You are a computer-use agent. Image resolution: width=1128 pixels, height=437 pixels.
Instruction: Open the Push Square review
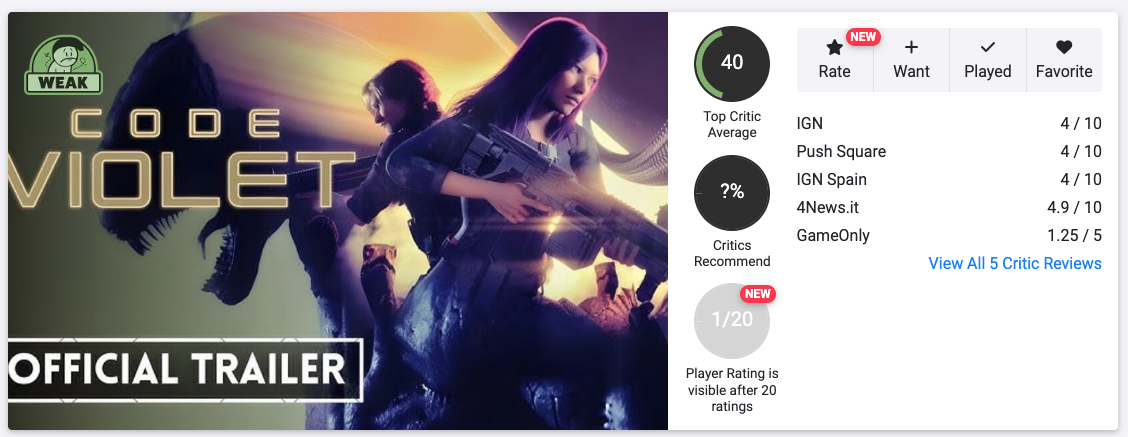click(x=949, y=152)
